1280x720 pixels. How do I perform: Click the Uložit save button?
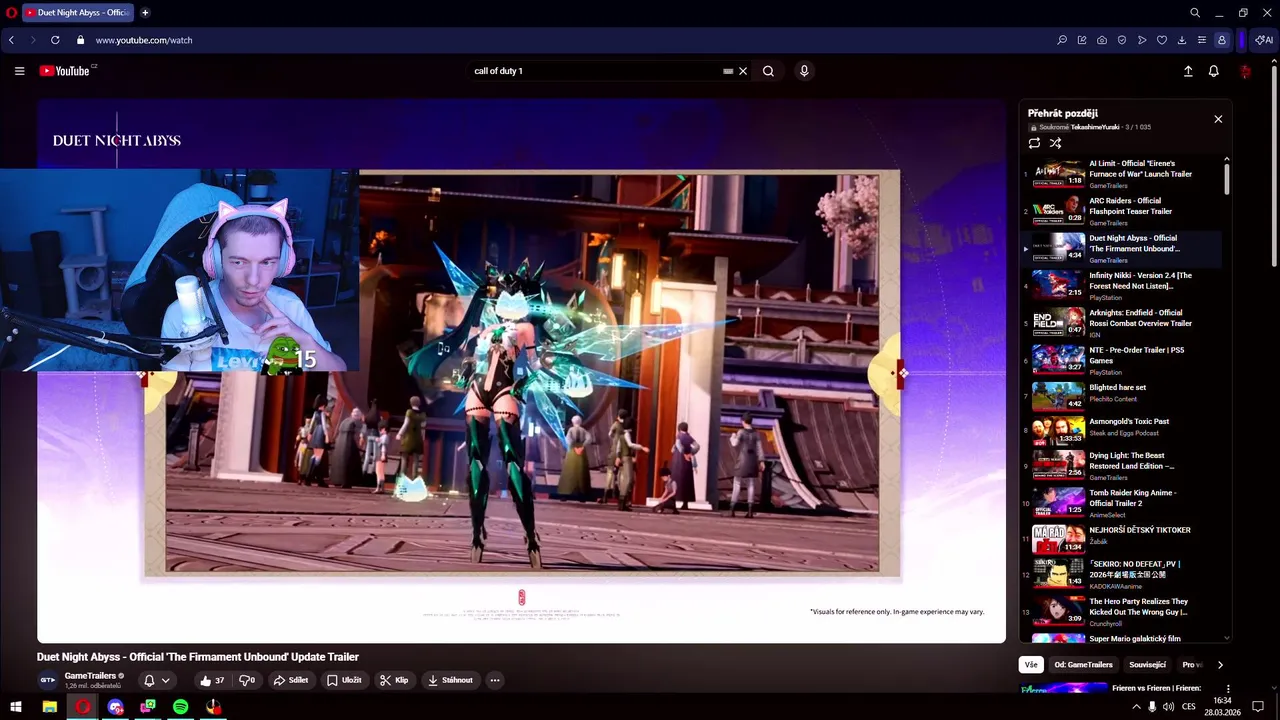point(344,680)
